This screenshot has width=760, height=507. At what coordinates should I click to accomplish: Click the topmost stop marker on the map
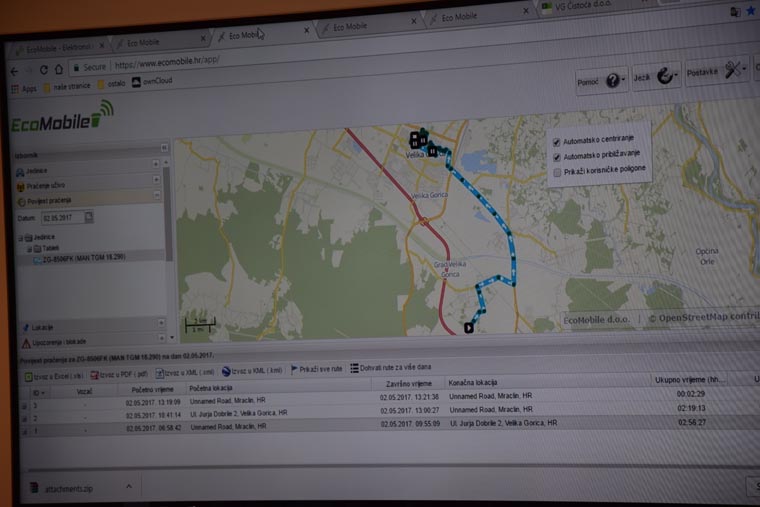(x=415, y=136)
